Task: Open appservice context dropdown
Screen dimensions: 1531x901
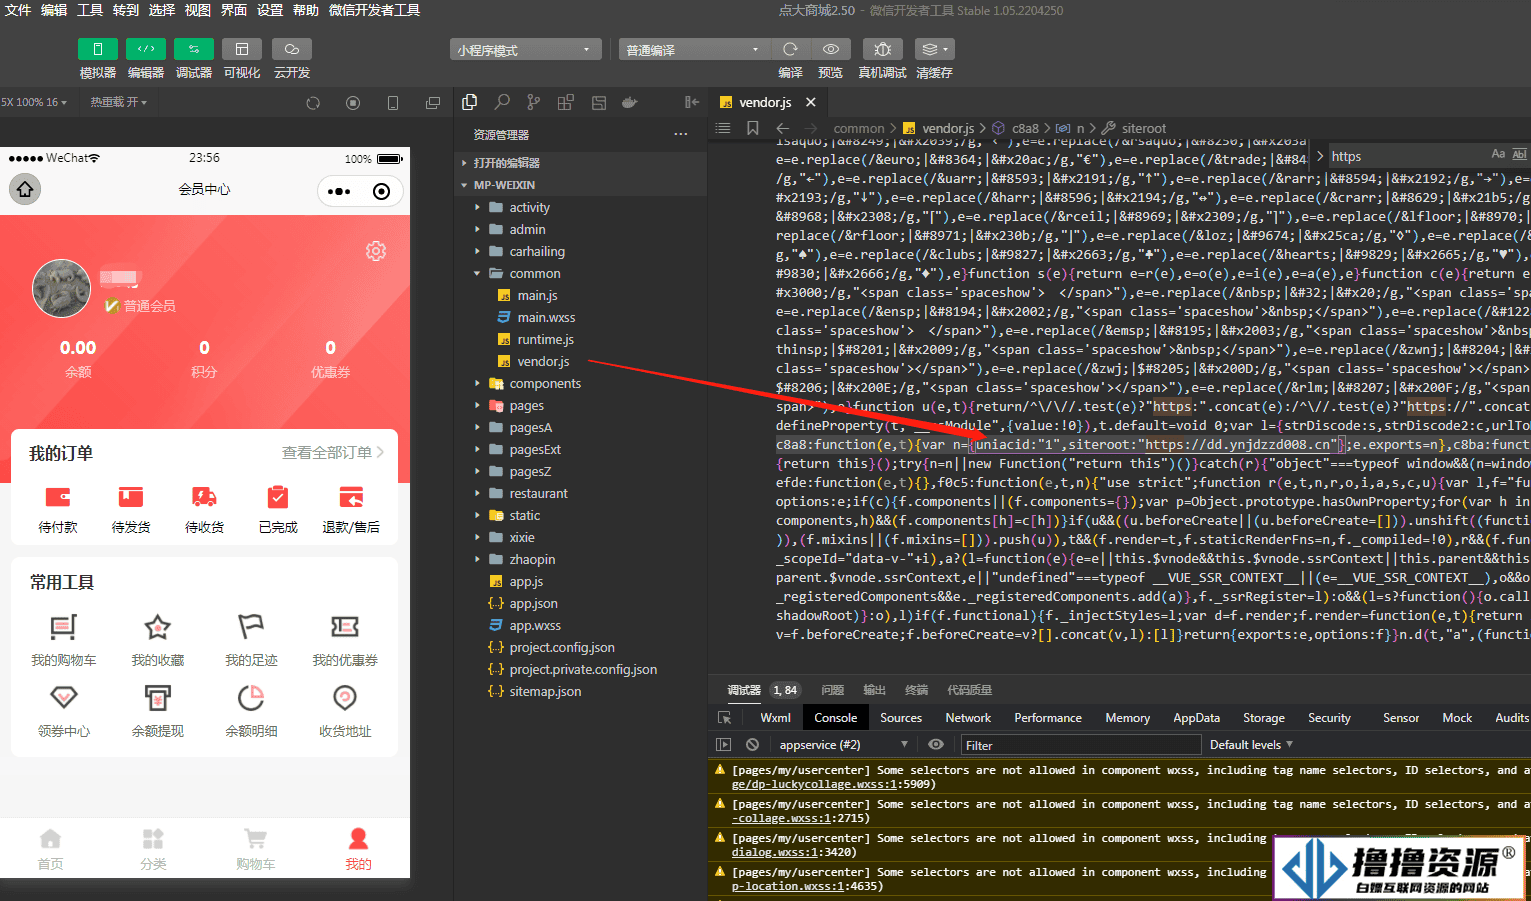Action: click(842, 745)
